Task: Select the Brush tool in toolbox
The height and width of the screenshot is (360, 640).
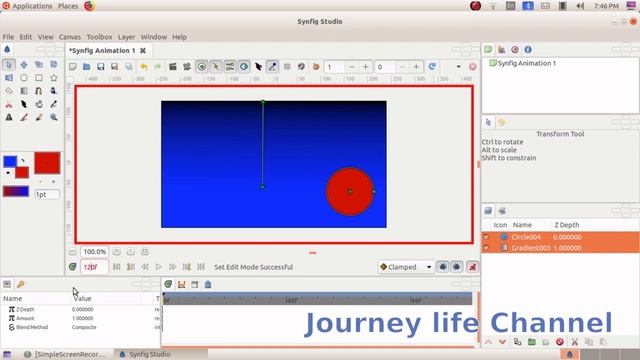Action: click(39, 117)
